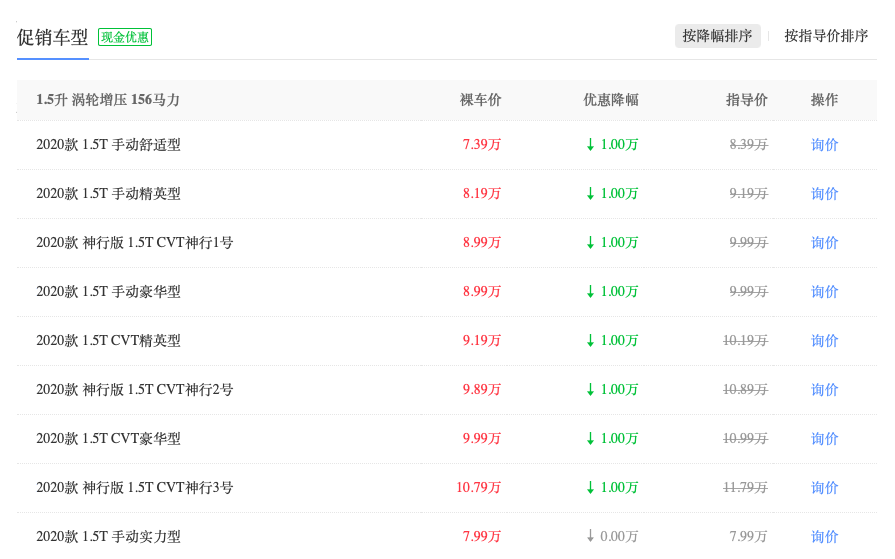The height and width of the screenshot is (559, 895).
Task: Sort by 按降幅排序
Action: coord(717,36)
